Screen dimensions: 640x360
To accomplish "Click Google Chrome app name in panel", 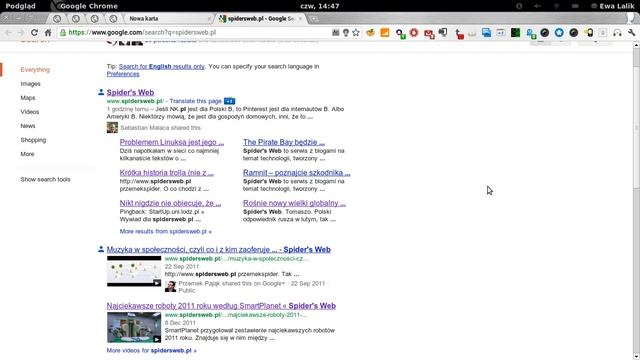I will [x=89, y=6].
